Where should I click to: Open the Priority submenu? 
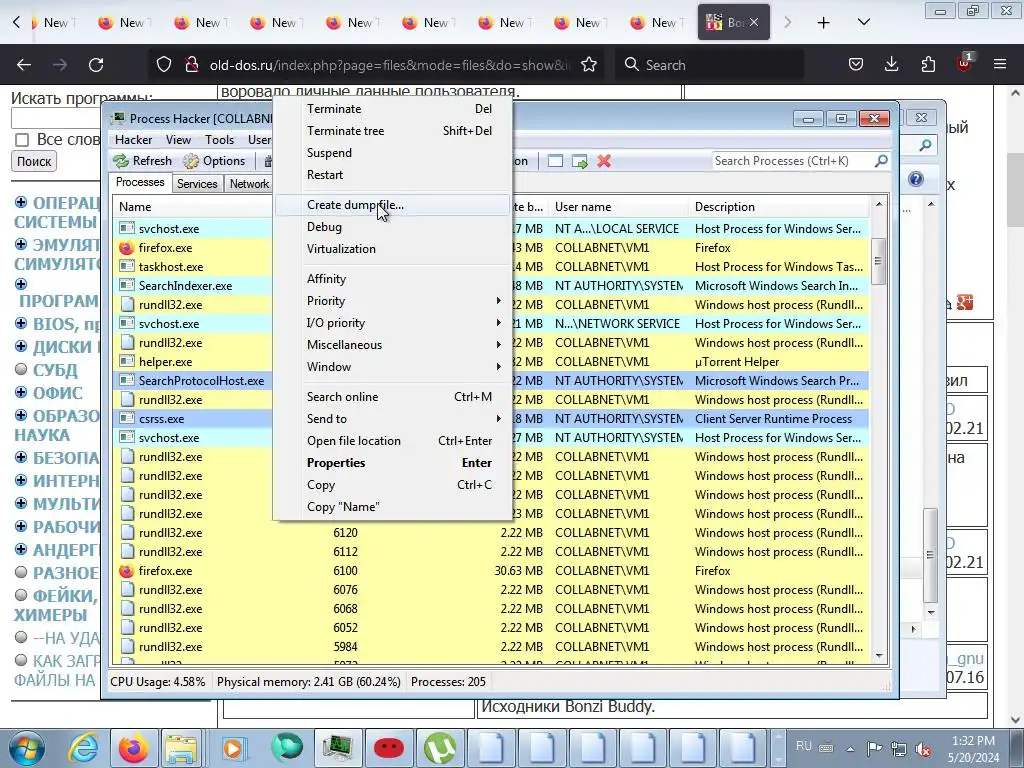[392, 301]
